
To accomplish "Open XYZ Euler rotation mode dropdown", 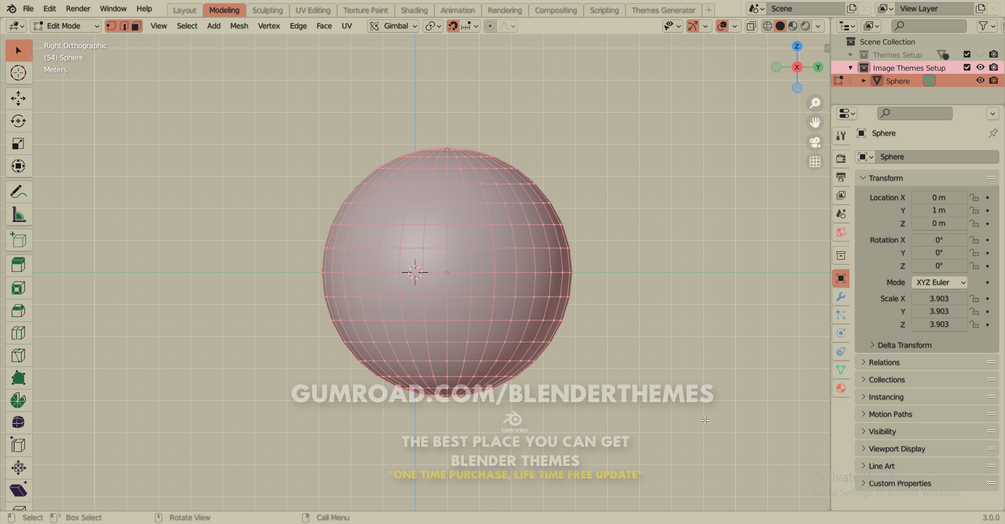I will click(939, 282).
